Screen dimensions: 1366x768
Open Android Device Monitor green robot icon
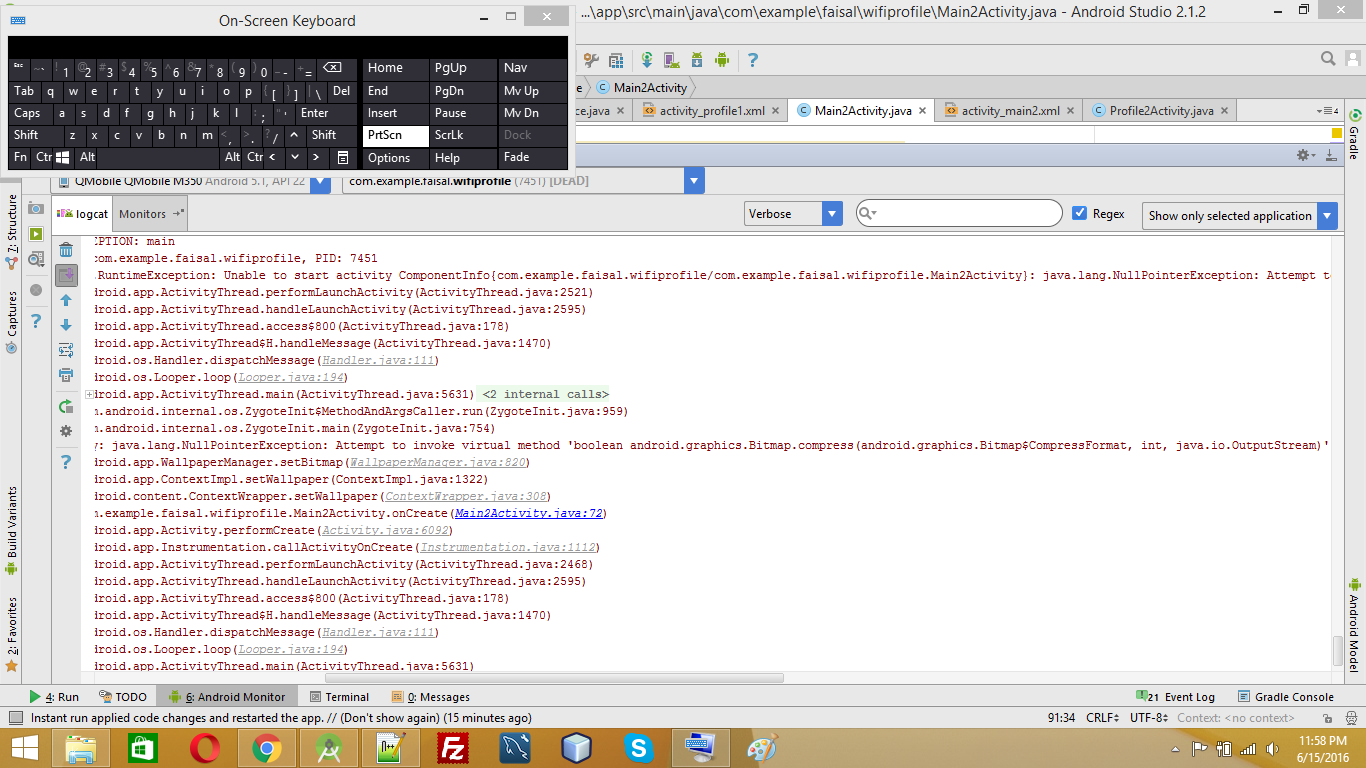722,60
